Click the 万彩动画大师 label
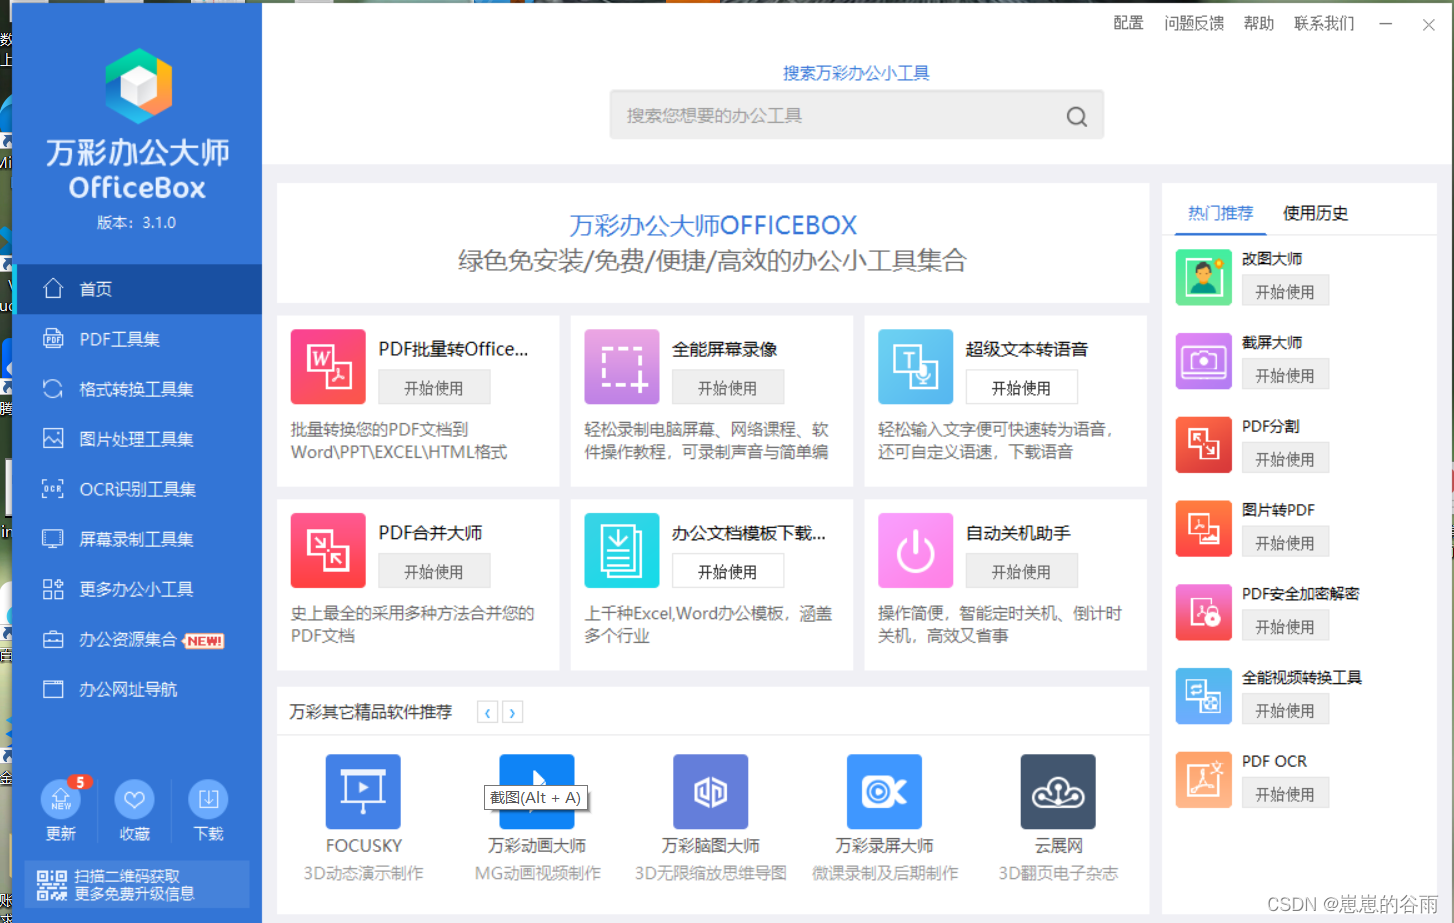The image size is (1454, 923). pos(537,846)
